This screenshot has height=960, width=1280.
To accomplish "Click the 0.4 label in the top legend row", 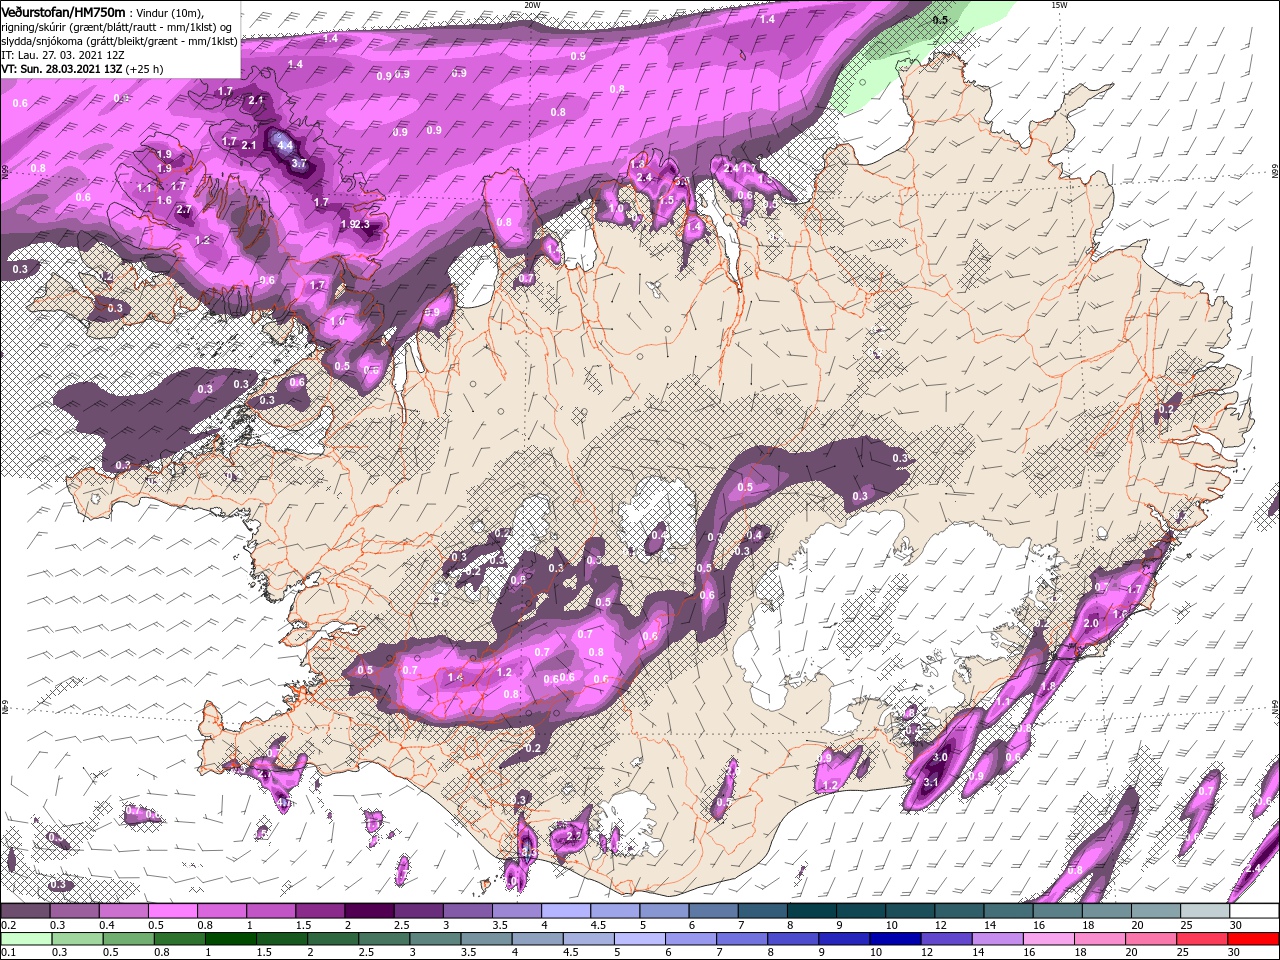I will [x=106, y=925].
